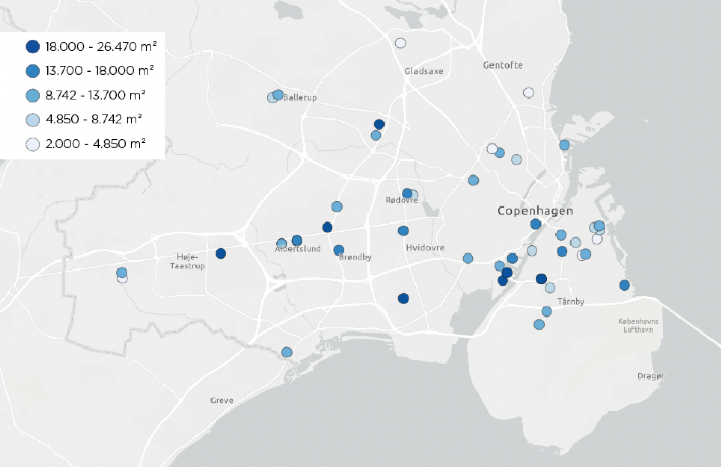Viewport: 721px width, 467px height.
Task: Click the Københavns Lufthavn label
Action: (x=638, y=325)
